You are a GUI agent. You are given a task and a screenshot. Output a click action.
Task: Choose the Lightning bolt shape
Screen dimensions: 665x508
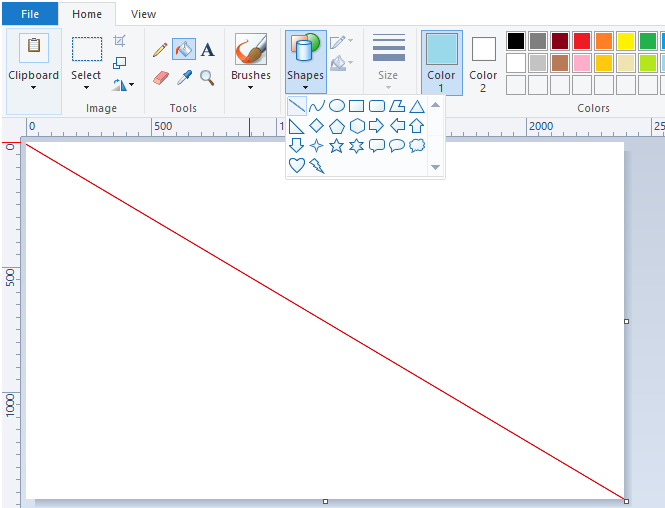pyautogui.click(x=316, y=165)
